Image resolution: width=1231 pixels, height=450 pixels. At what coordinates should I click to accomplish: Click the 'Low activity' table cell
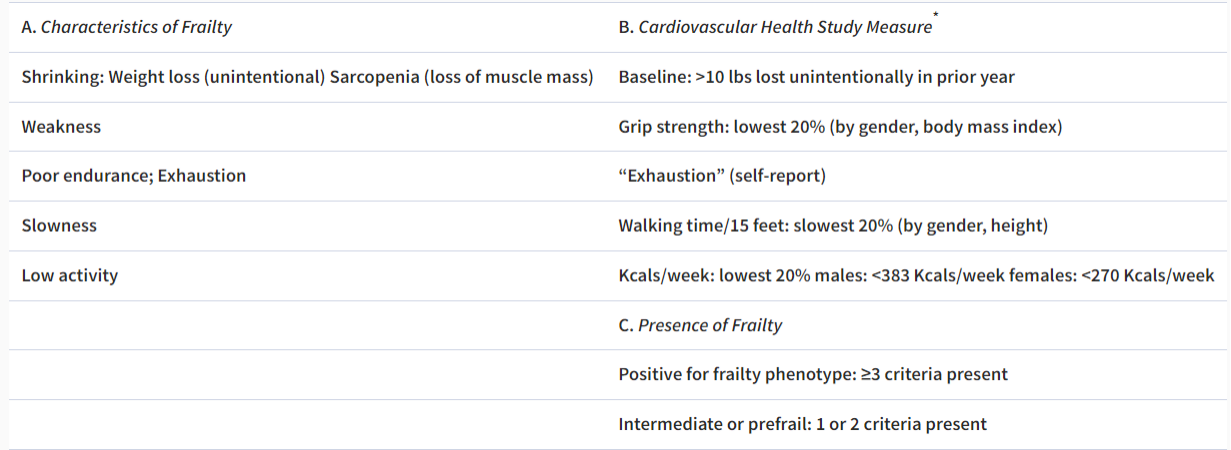point(69,275)
